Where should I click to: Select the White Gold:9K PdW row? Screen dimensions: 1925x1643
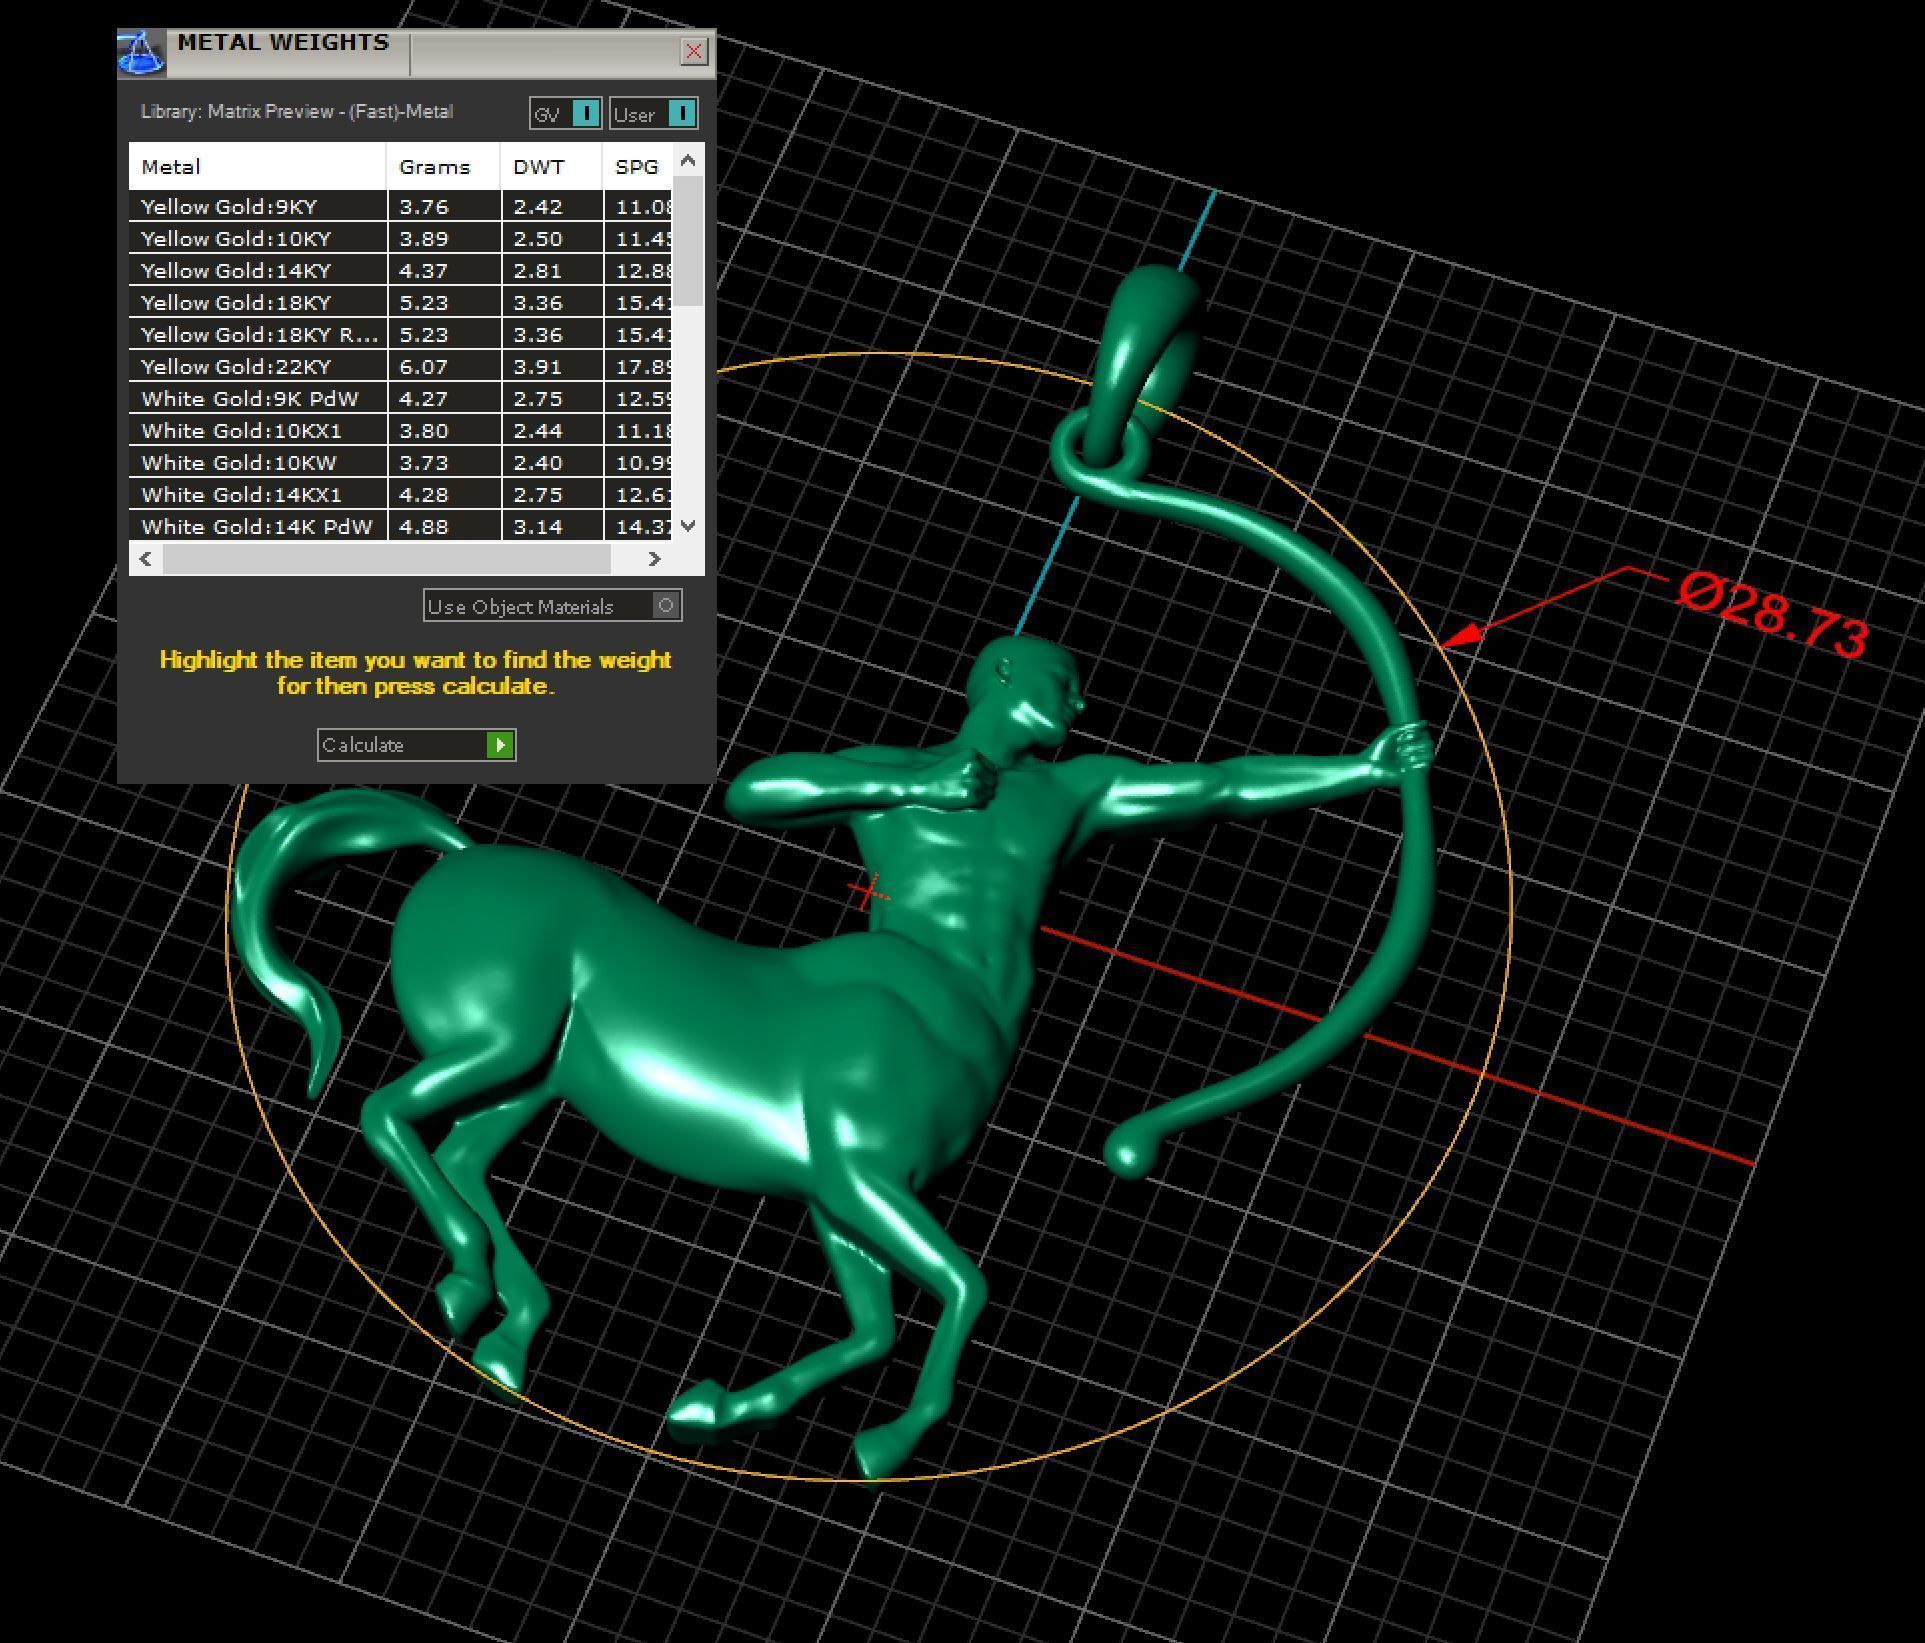(x=257, y=399)
